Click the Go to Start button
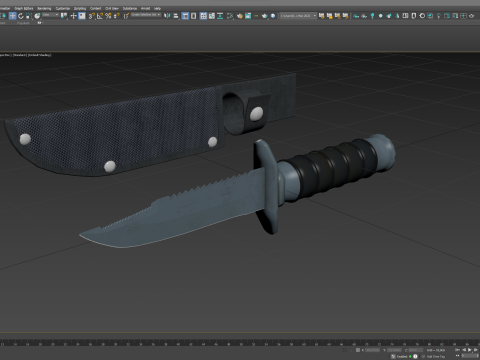This screenshot has height=360, width=480. (x=458, y=350)
